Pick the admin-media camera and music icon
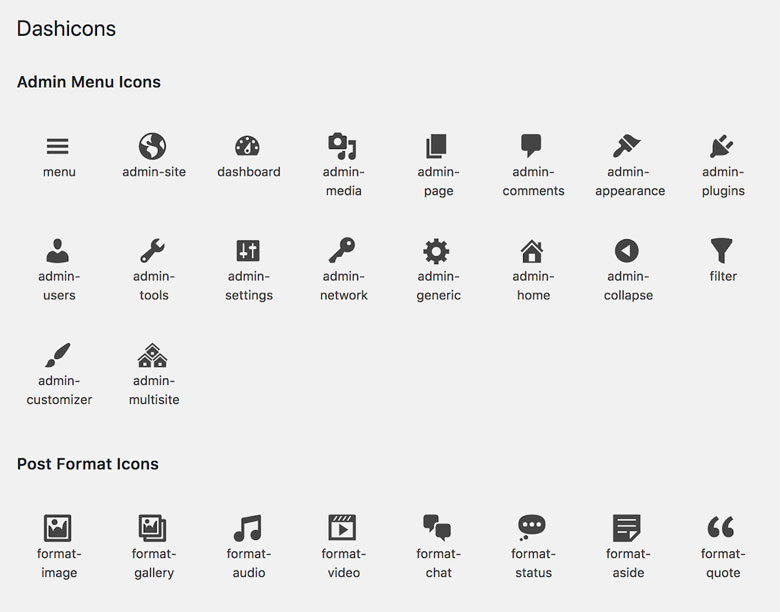Viewport: 780px width, 612px height. pyautogui.click(x=343, y=146)
